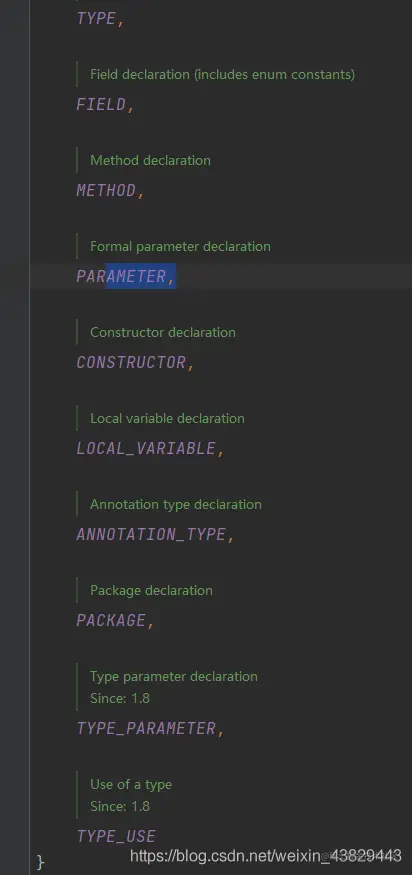Image resolution: width=412 pixels, height=875 pixels.
Task: Click the closing brace of the enum
Action: [x=40, y=861]
